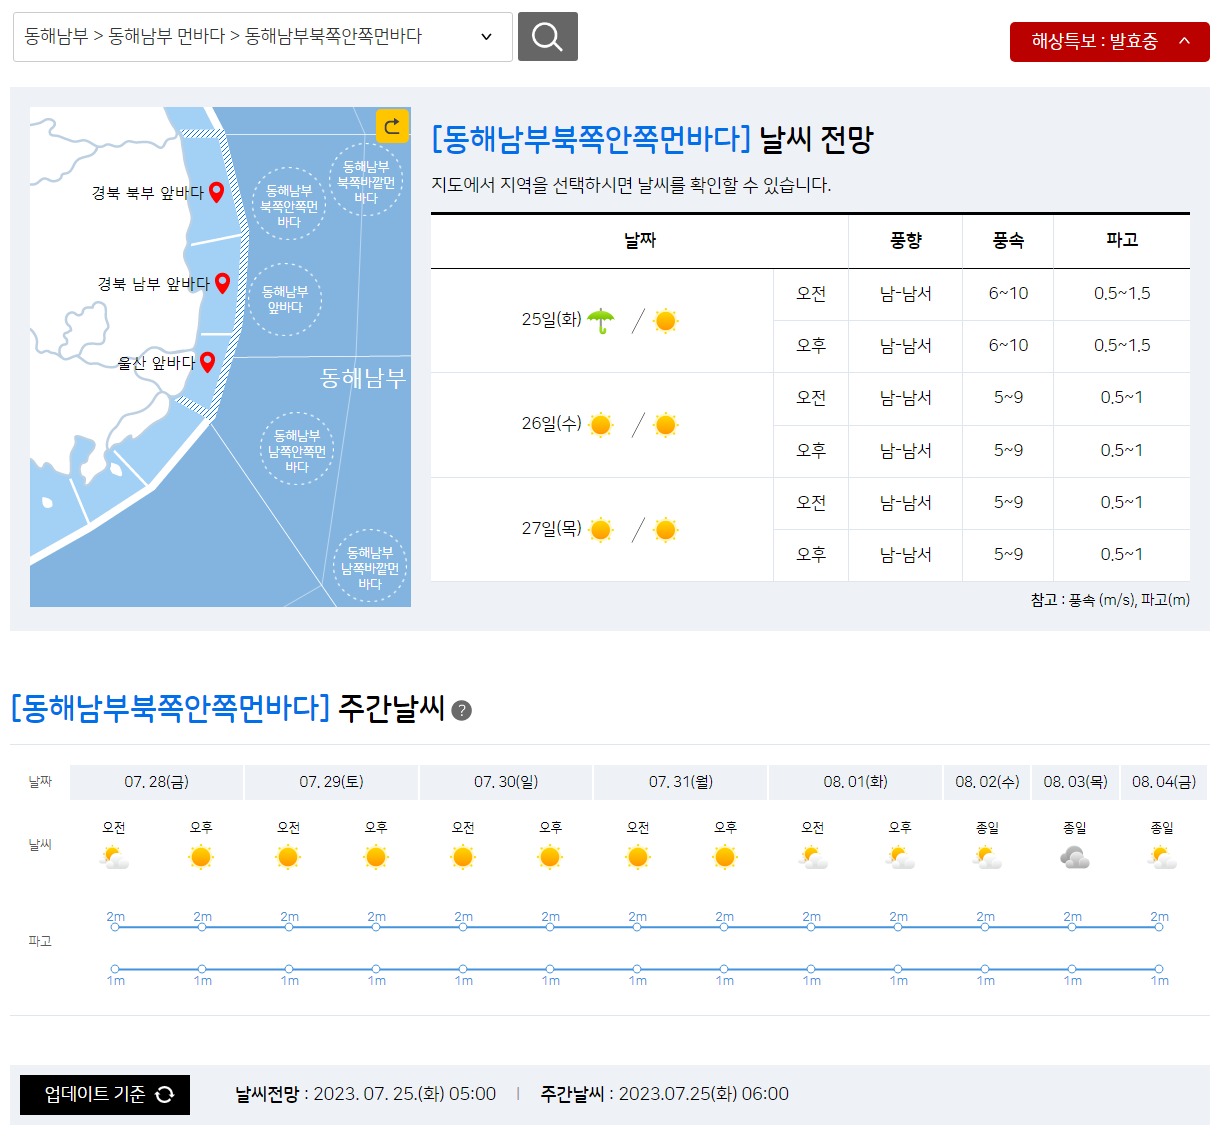Click the umbrella icon for 25일(화)
1220x1148 pixels.
tap(601, 320)
